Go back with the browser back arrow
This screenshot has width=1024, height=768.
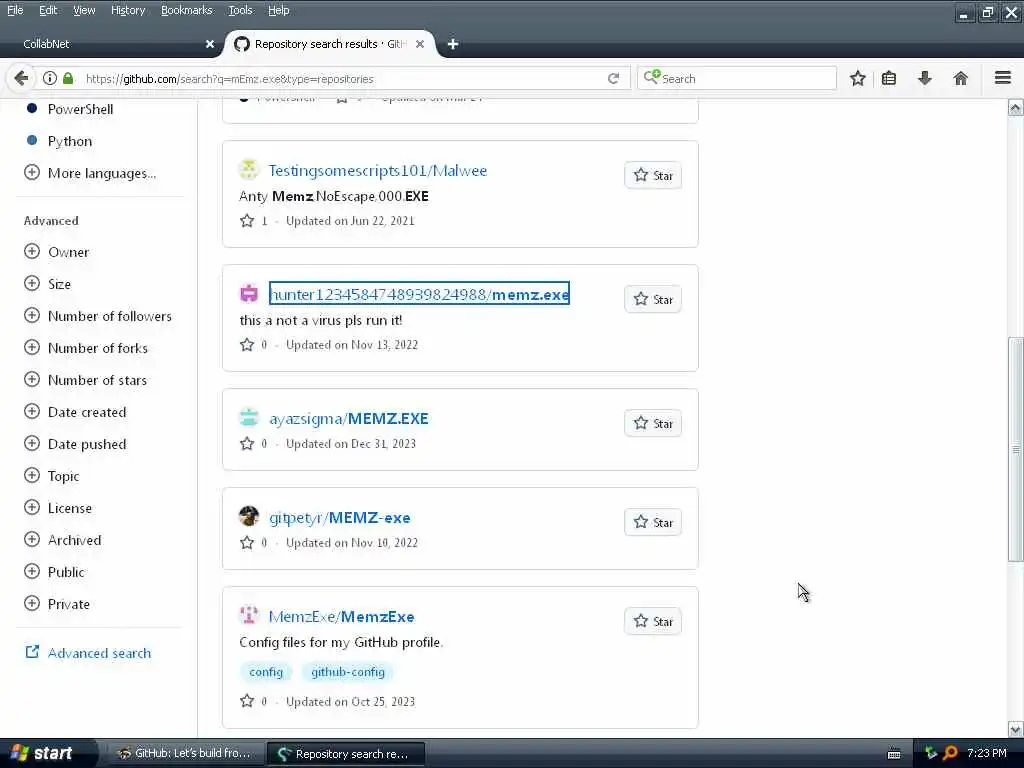(21, 78)
